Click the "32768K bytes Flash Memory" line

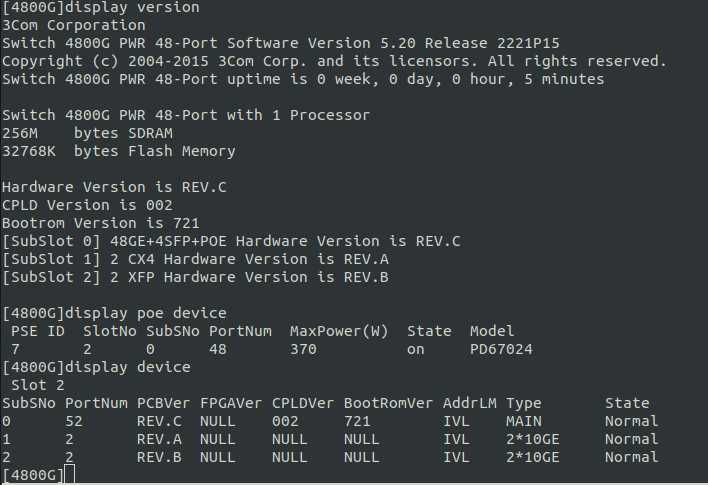coord(118,151)
